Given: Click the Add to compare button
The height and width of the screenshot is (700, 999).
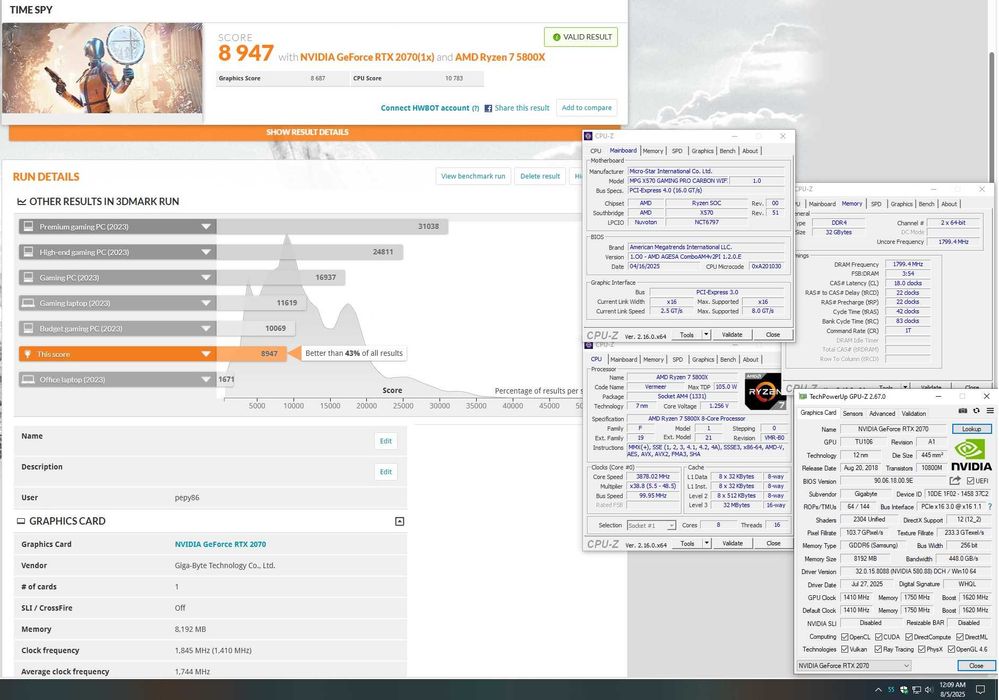Looking at the screenshot, I should (587, 108).
